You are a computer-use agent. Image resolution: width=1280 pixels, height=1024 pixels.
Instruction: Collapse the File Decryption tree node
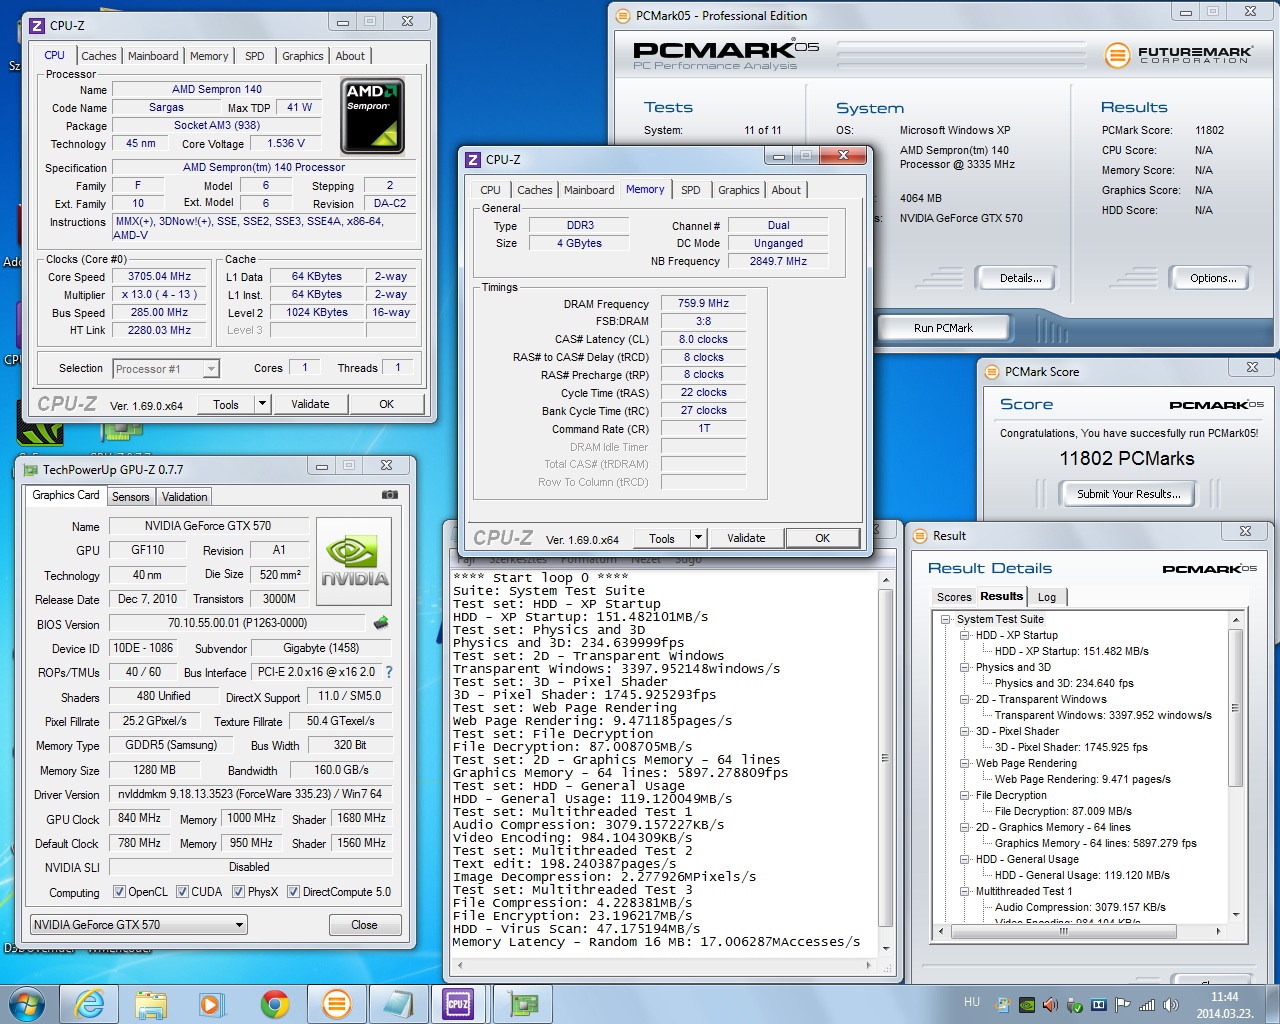coord(964,795)
